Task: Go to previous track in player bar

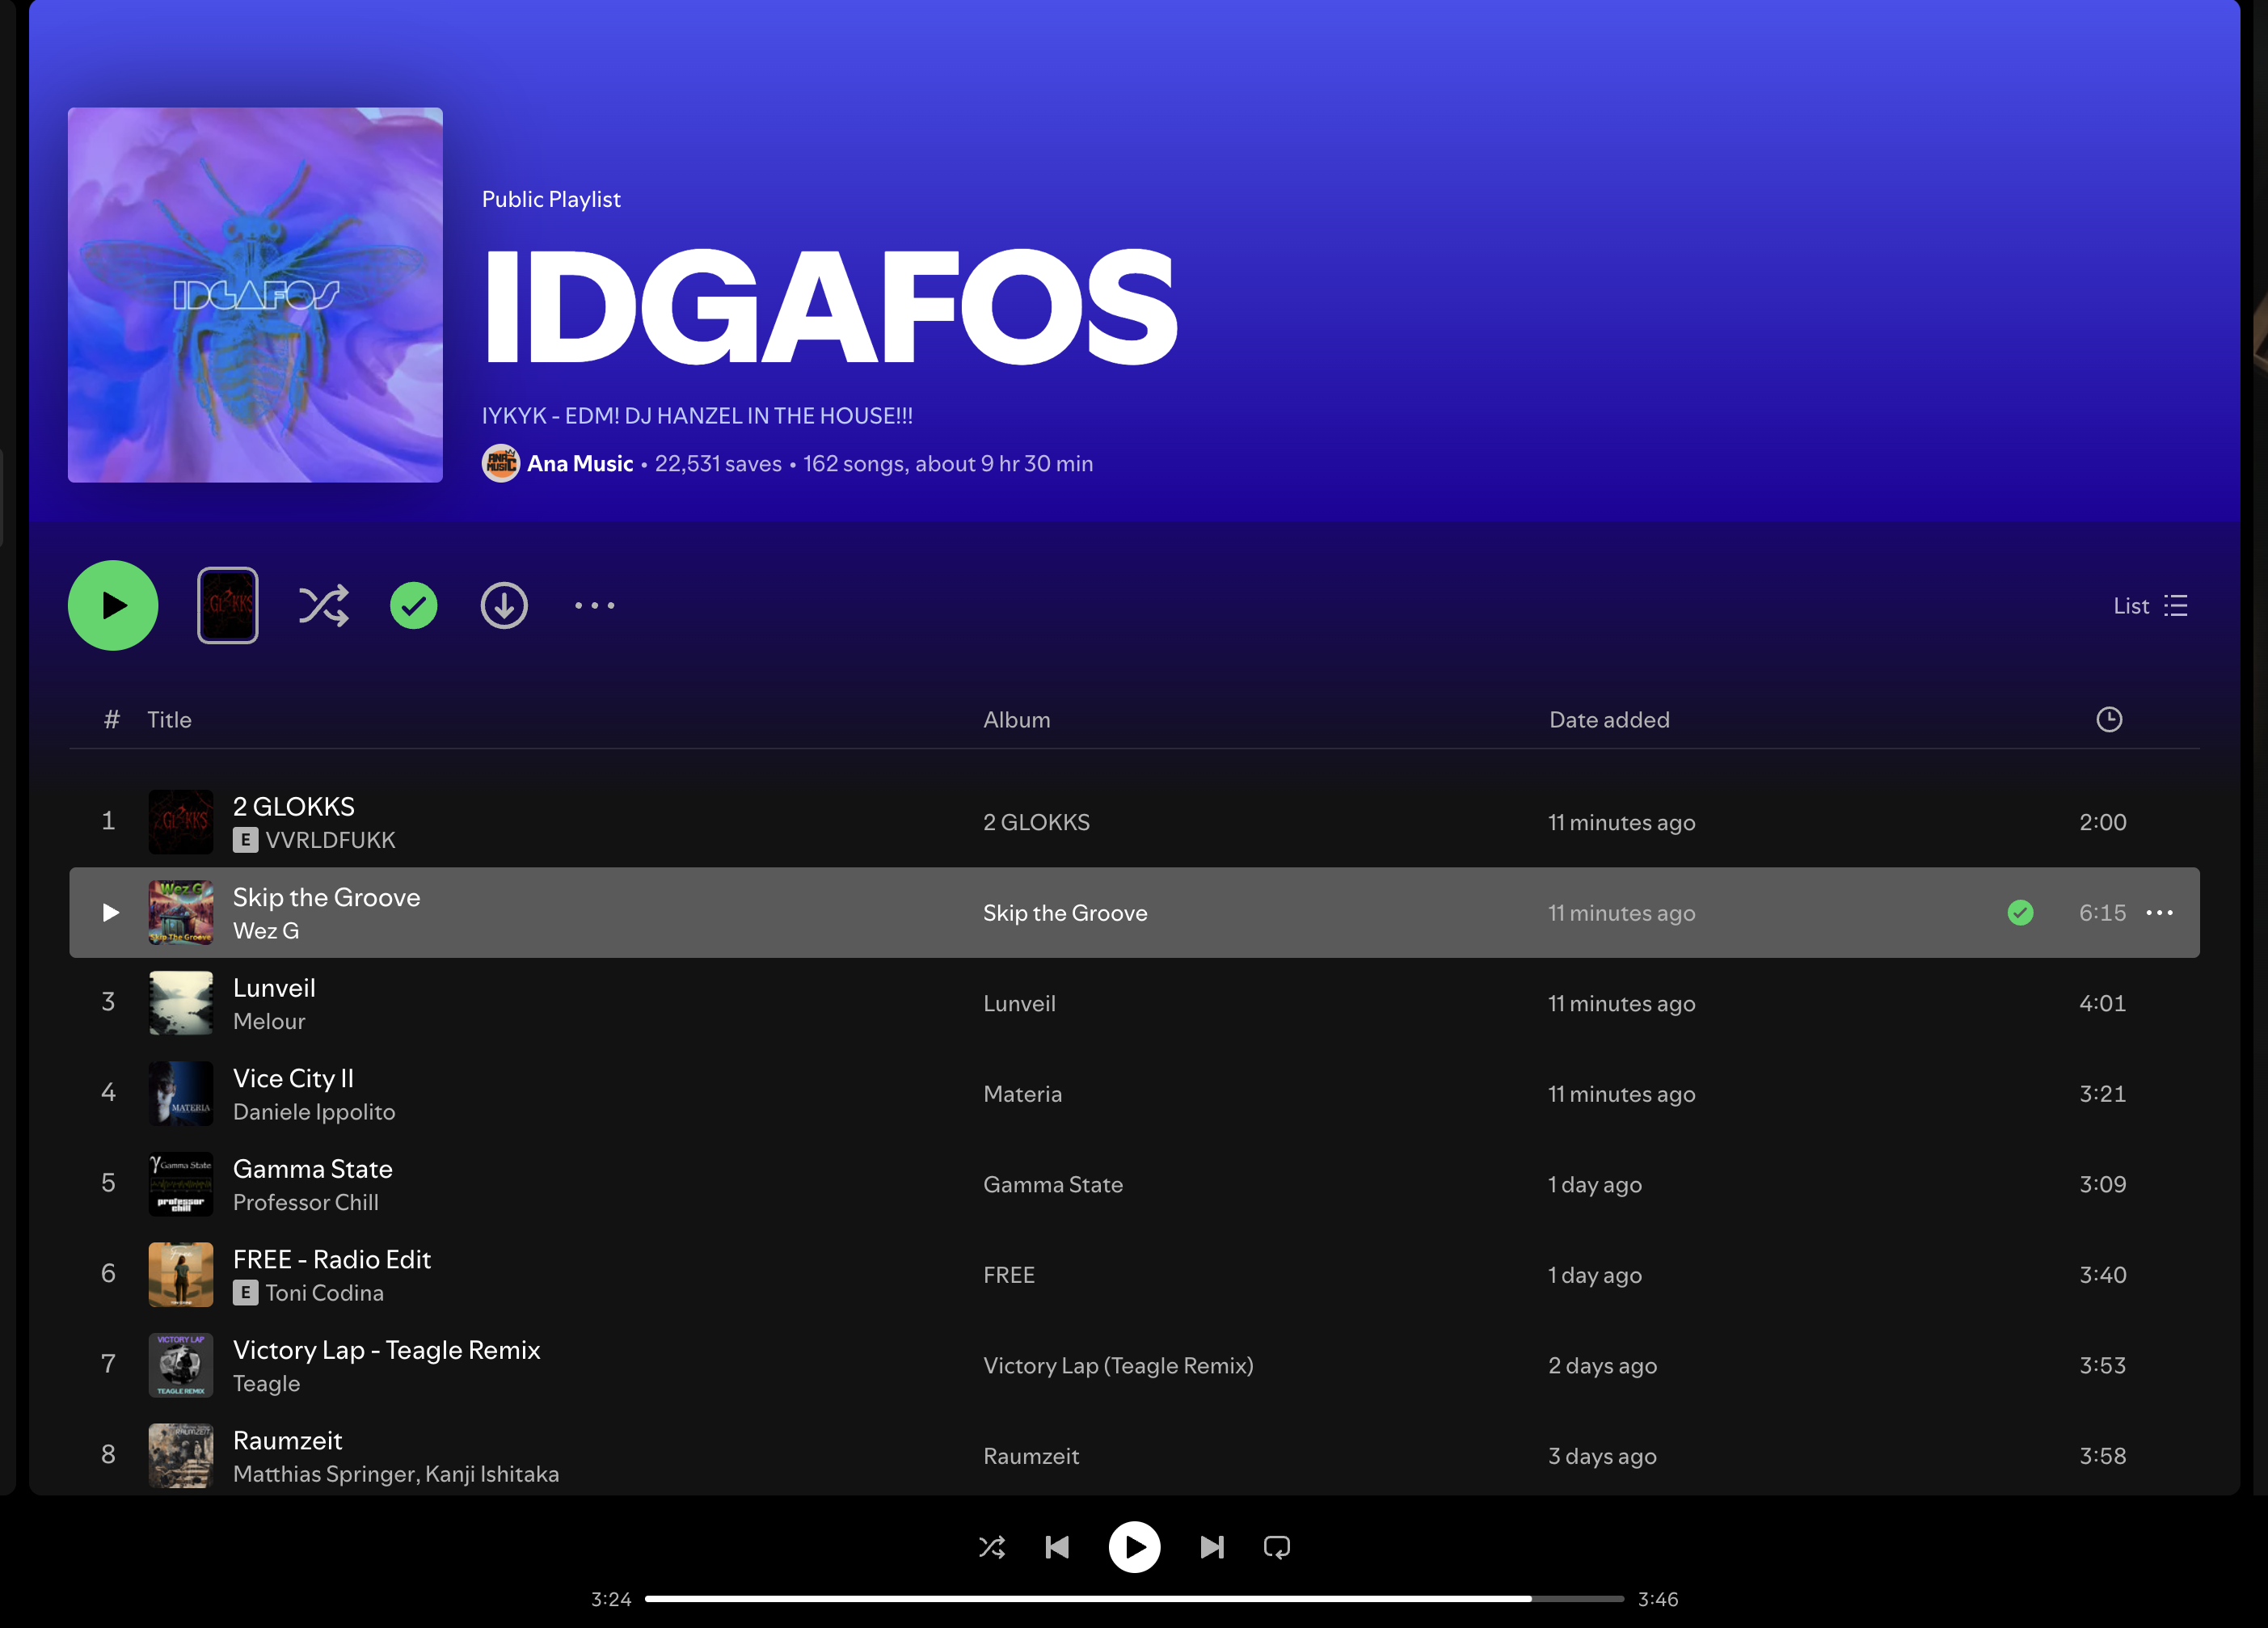Action: pyautogui.click(x=1057, y=1547)
